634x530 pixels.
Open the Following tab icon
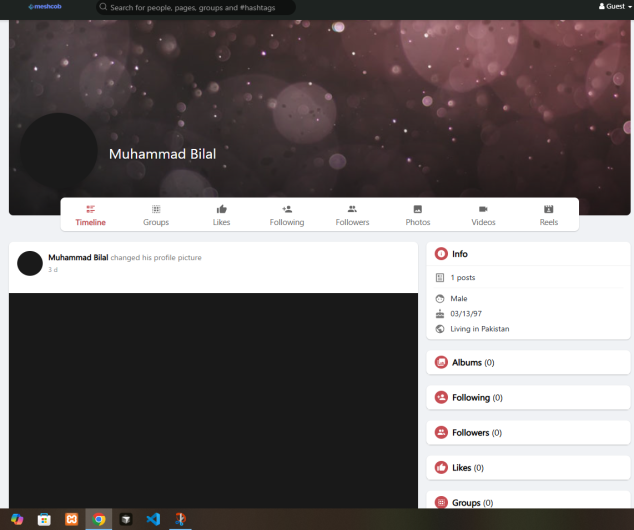(x=287, y=209)
